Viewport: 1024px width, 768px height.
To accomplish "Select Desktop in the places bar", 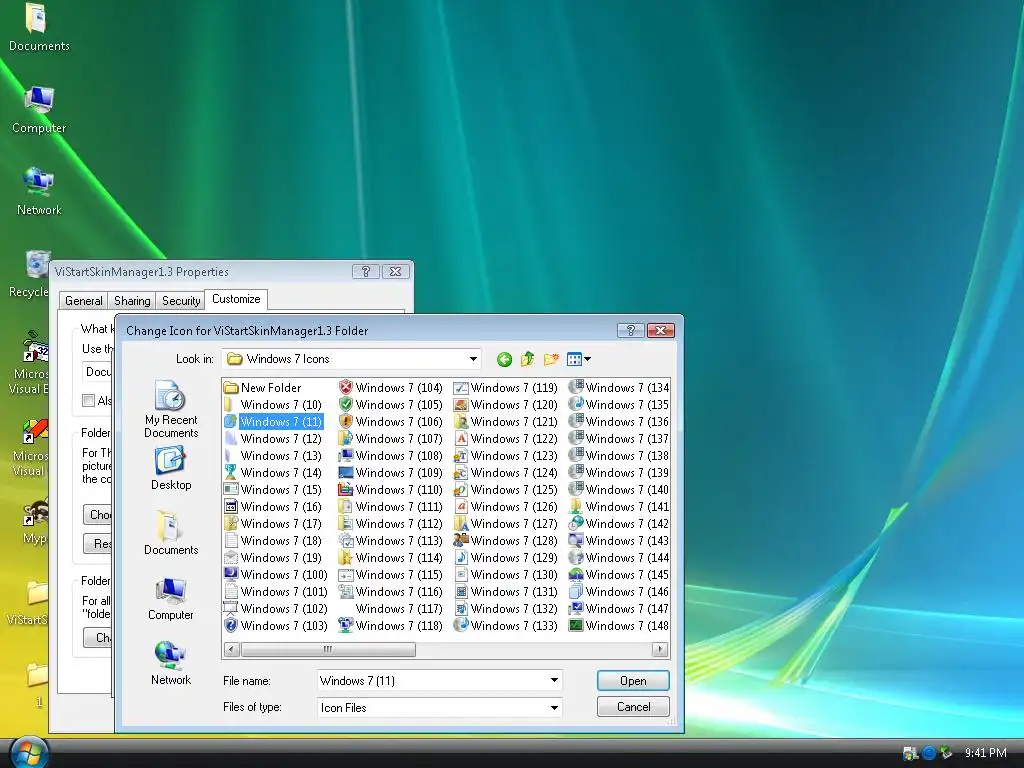I will click(170, 468).
